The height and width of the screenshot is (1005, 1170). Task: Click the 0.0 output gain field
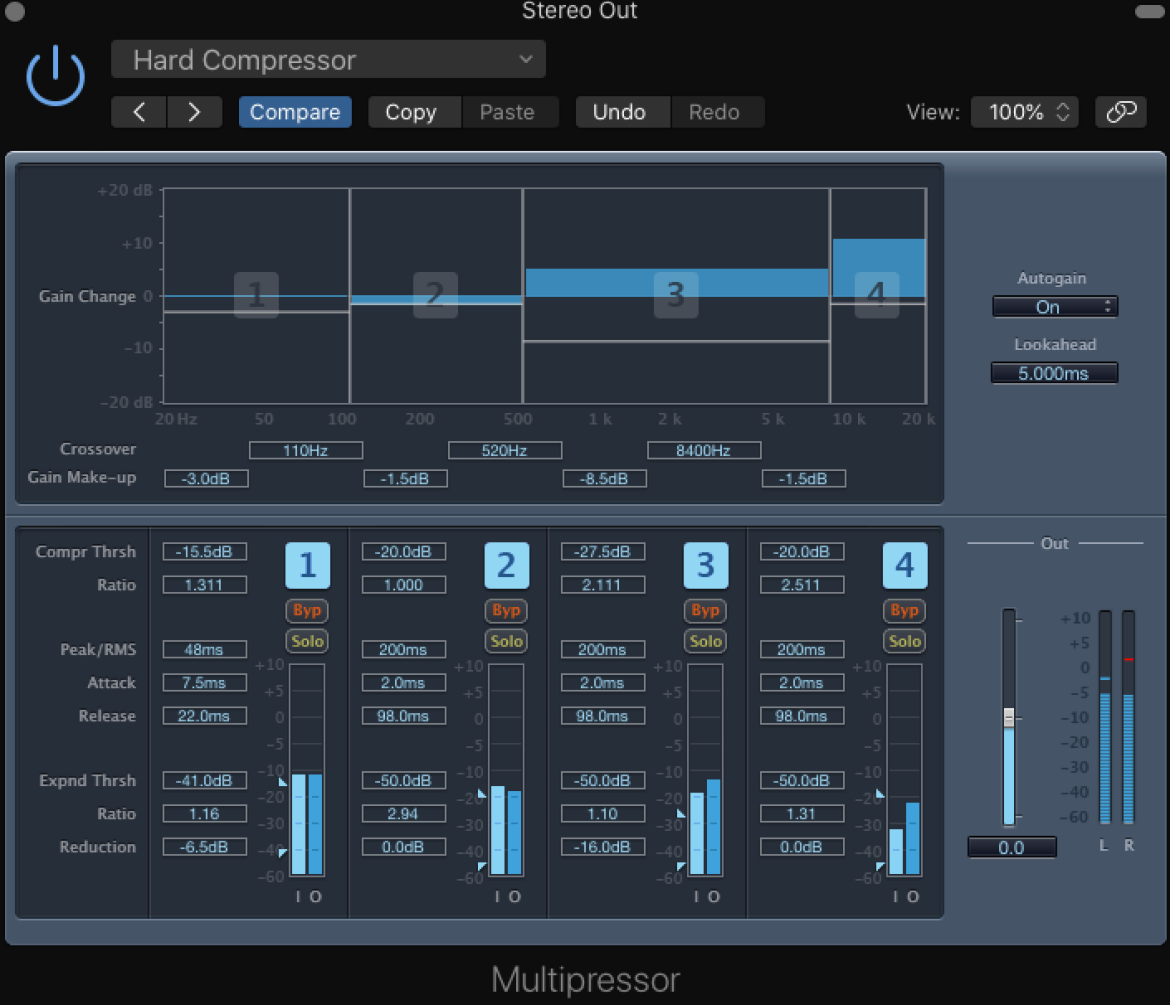(1012, 848)
